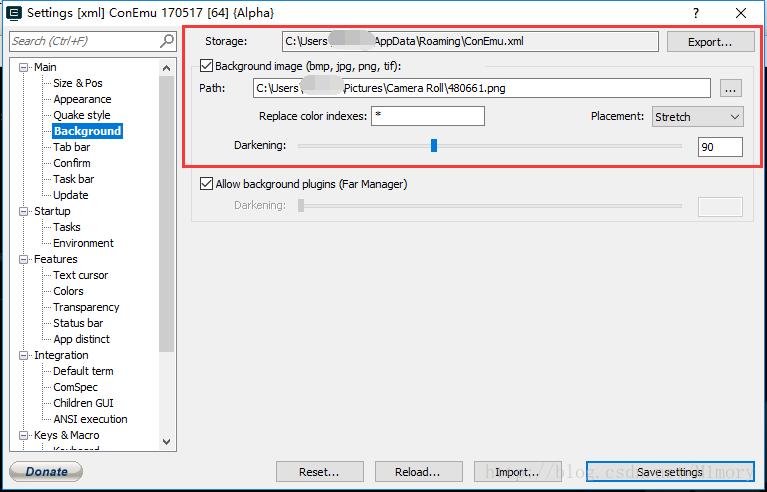Screen dimensions: 767x492
Task: Open the Tasks settings page
Action: 67,227
